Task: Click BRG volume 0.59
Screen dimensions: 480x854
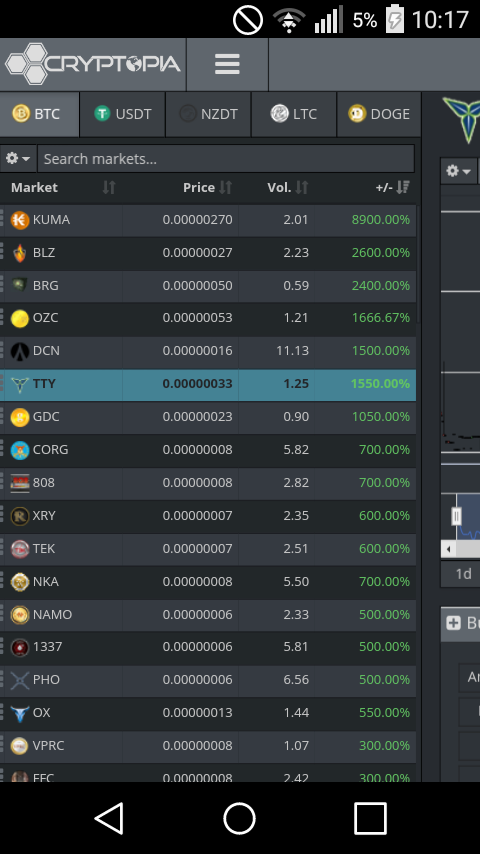Action: tap(296, 285)
